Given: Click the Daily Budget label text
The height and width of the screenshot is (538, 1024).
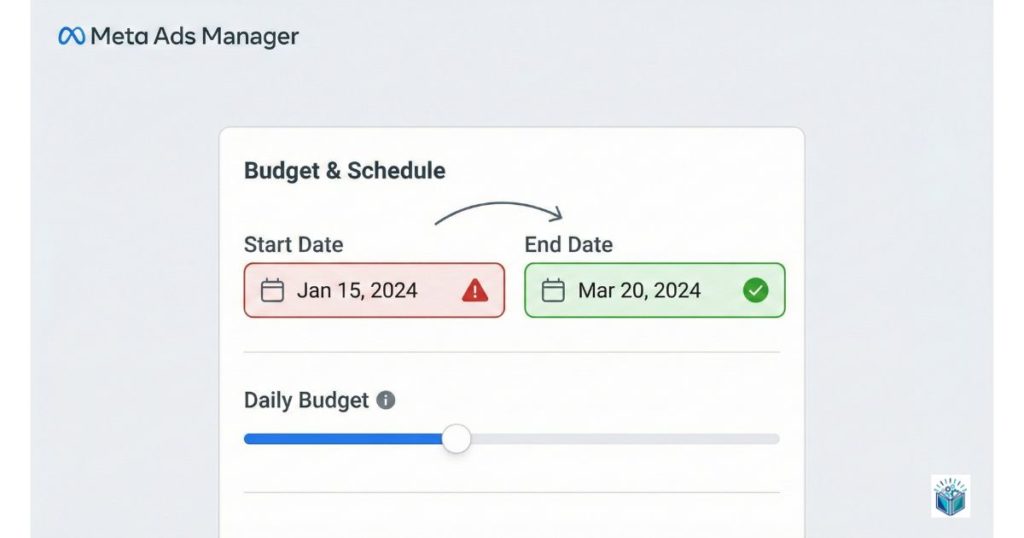Looking at the screenshot, I should tap(306, 401).
